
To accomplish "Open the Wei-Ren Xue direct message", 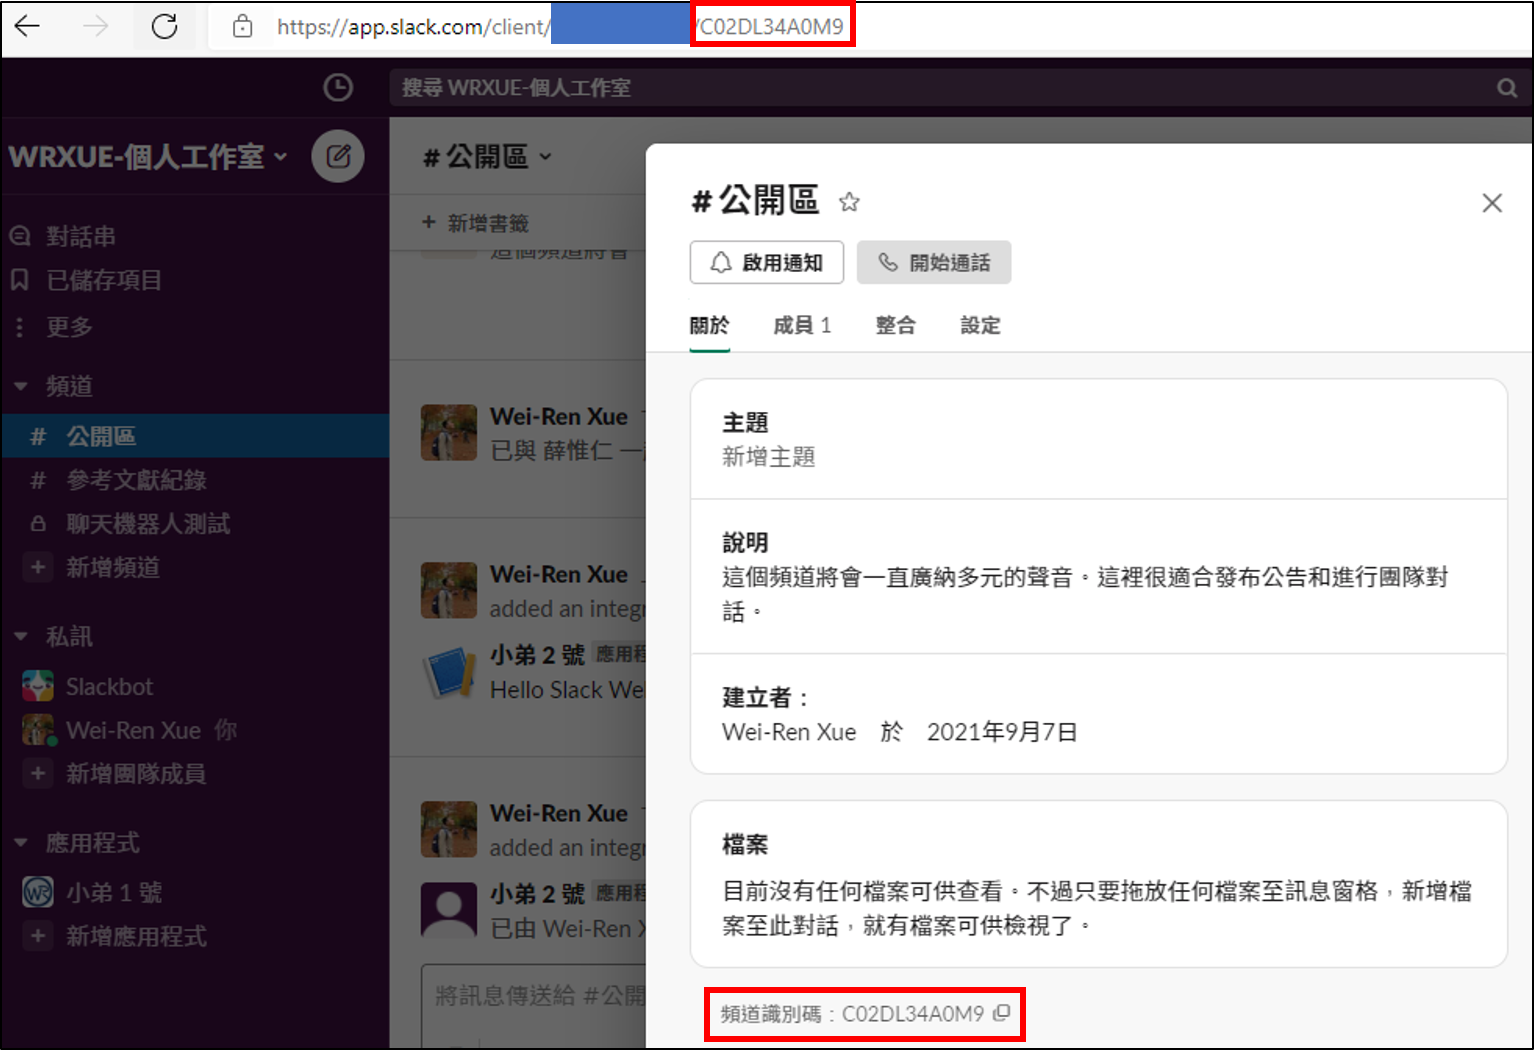I will [x=133, y=730].
